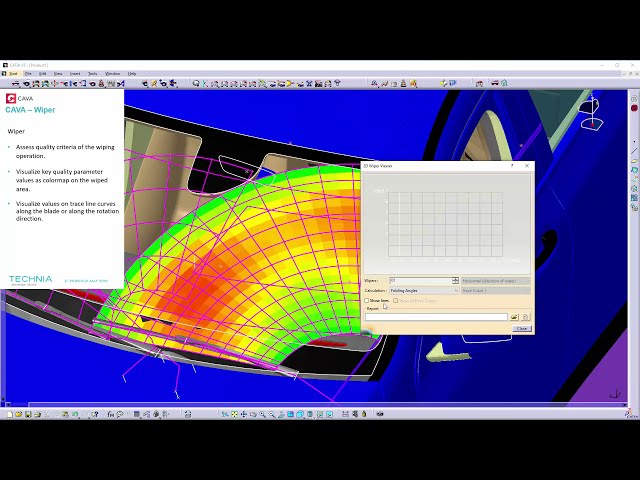Open the Horizontal direction of wiper dropdown
Screen dimensions: 640x480
tap(496, 281)
